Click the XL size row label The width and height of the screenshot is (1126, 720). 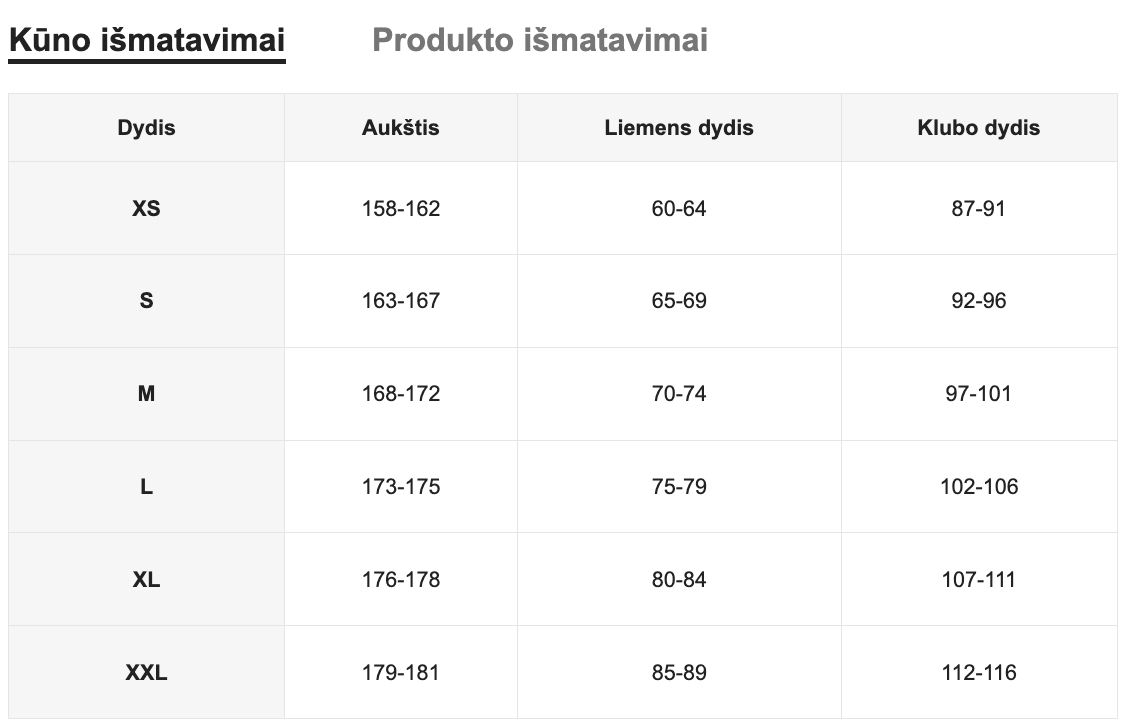(x=146, y=580)
